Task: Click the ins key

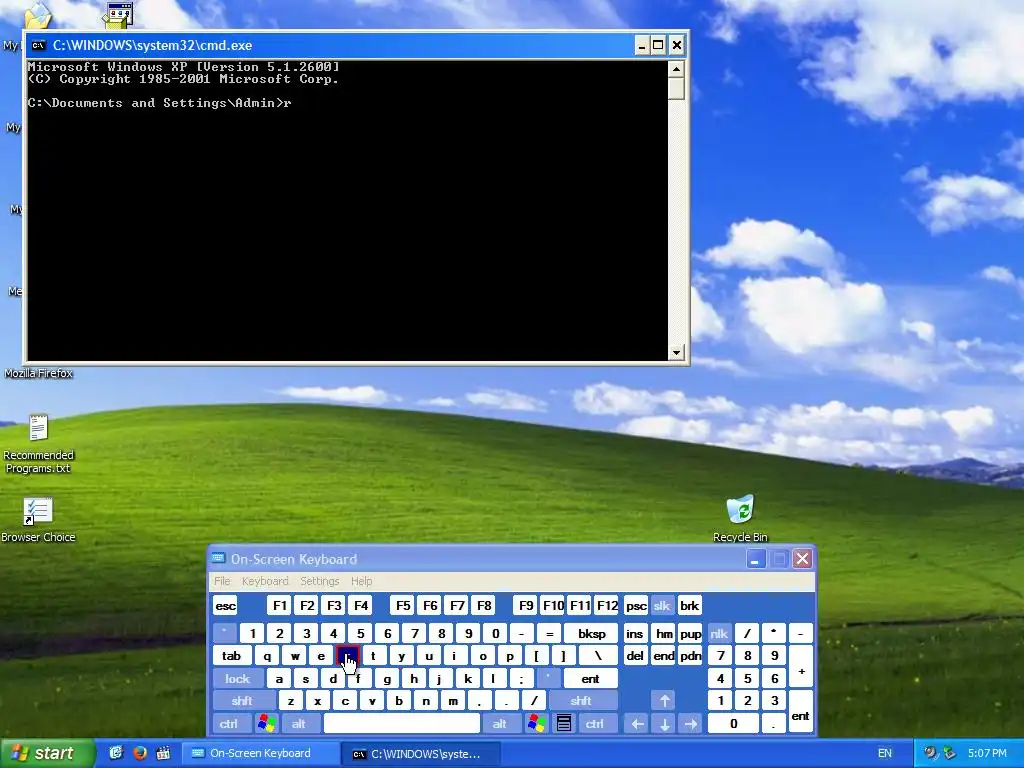Action: pyautogui.click(x=635, y=633)
